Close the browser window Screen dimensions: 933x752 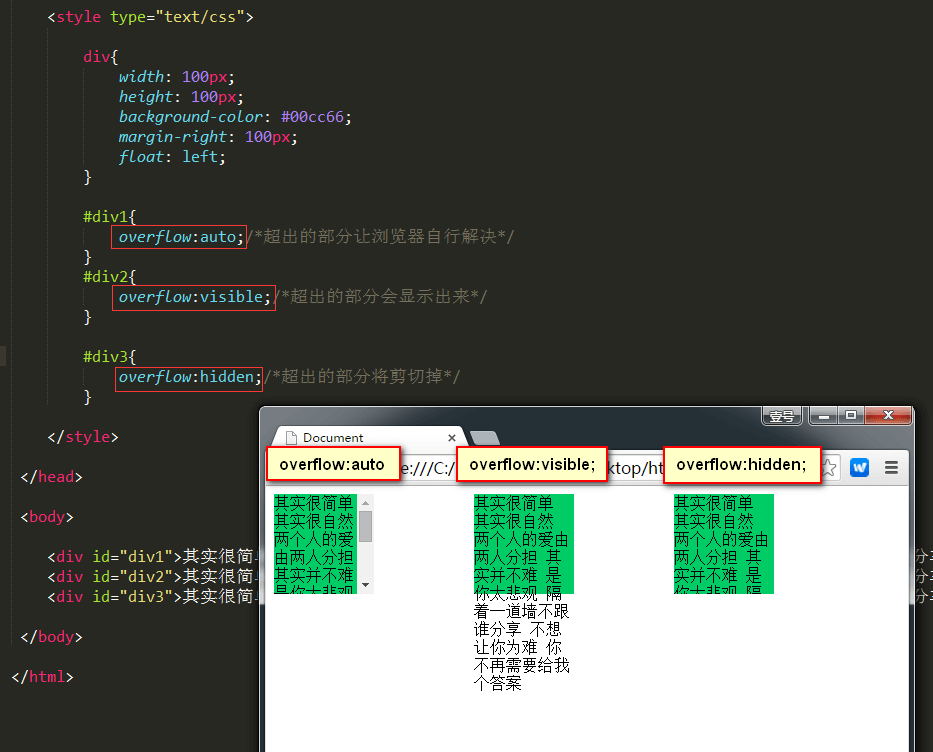[x=888, y=415]
